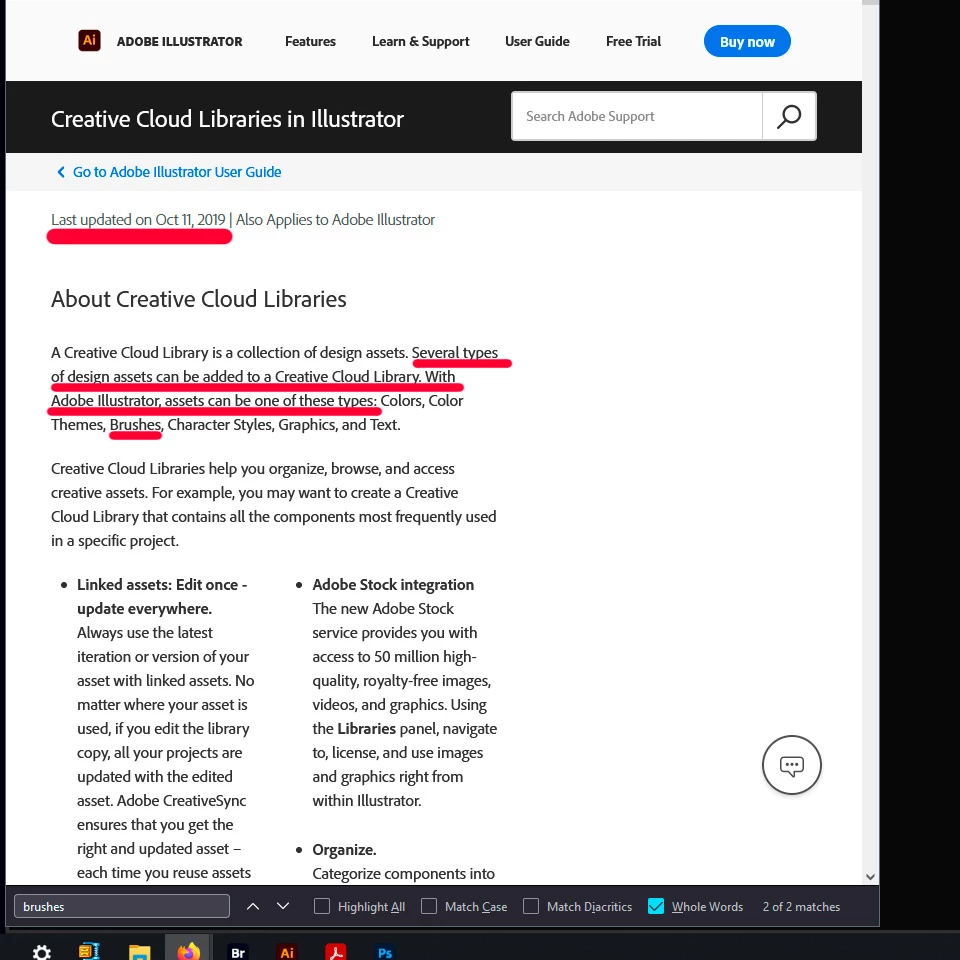Click the underlined word 'Brushes'

(135, 424)
